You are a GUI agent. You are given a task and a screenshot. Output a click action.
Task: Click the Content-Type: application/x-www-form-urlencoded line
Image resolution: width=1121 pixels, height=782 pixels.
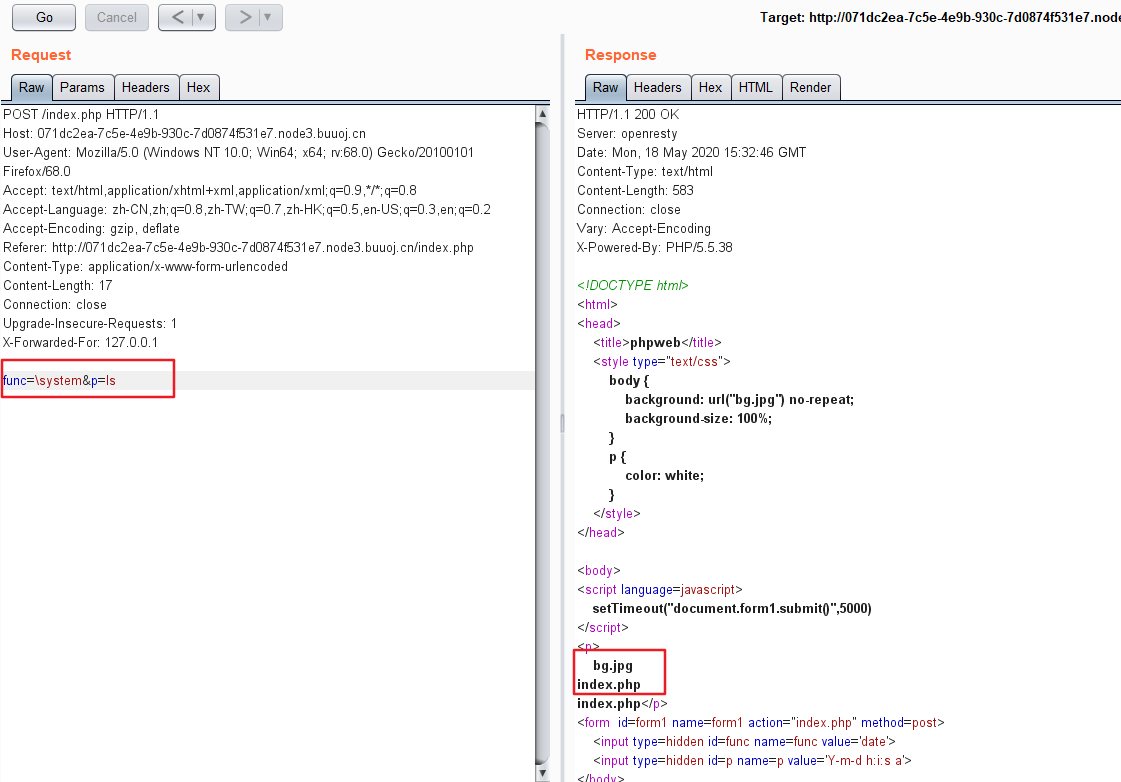pyautogui.click(x=146, y=267)
